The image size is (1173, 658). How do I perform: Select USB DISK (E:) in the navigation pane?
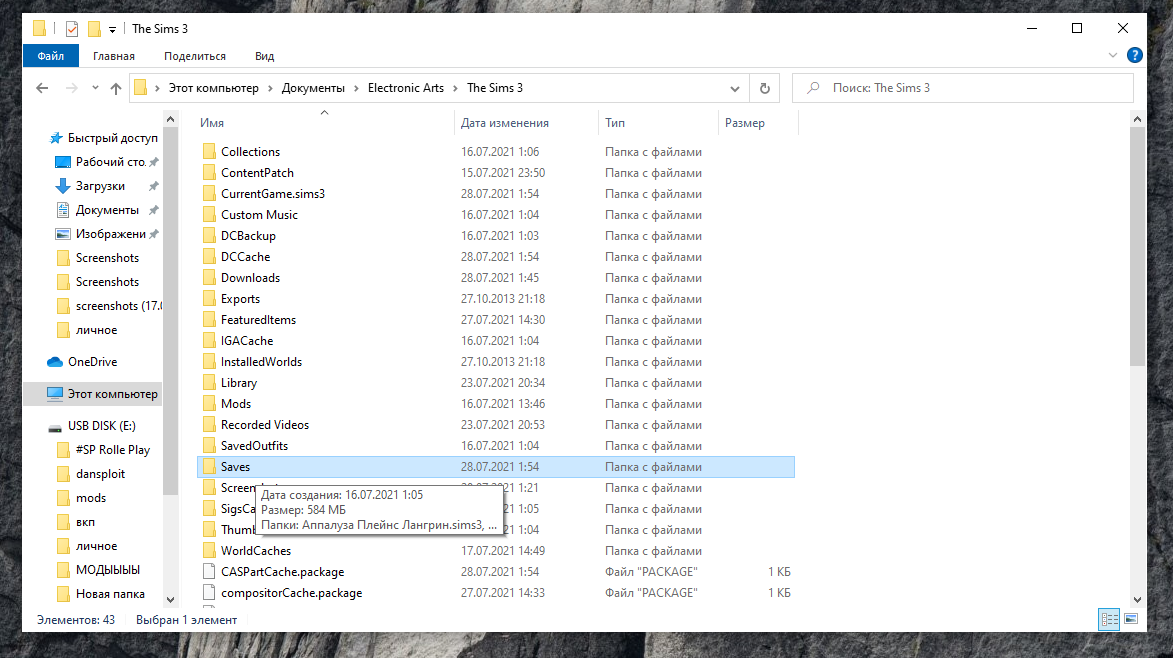[101, 426]
